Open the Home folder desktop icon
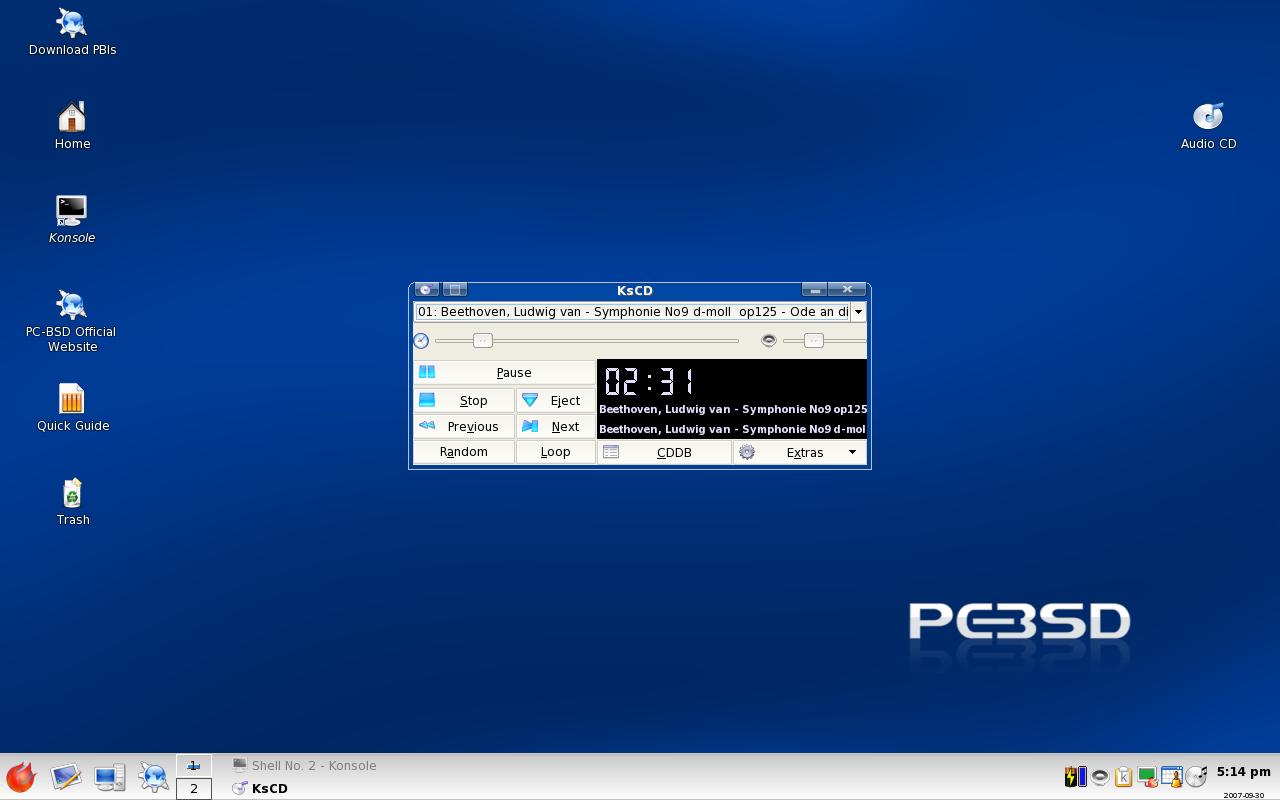The image size is (1280, 800). coord(72,126)
